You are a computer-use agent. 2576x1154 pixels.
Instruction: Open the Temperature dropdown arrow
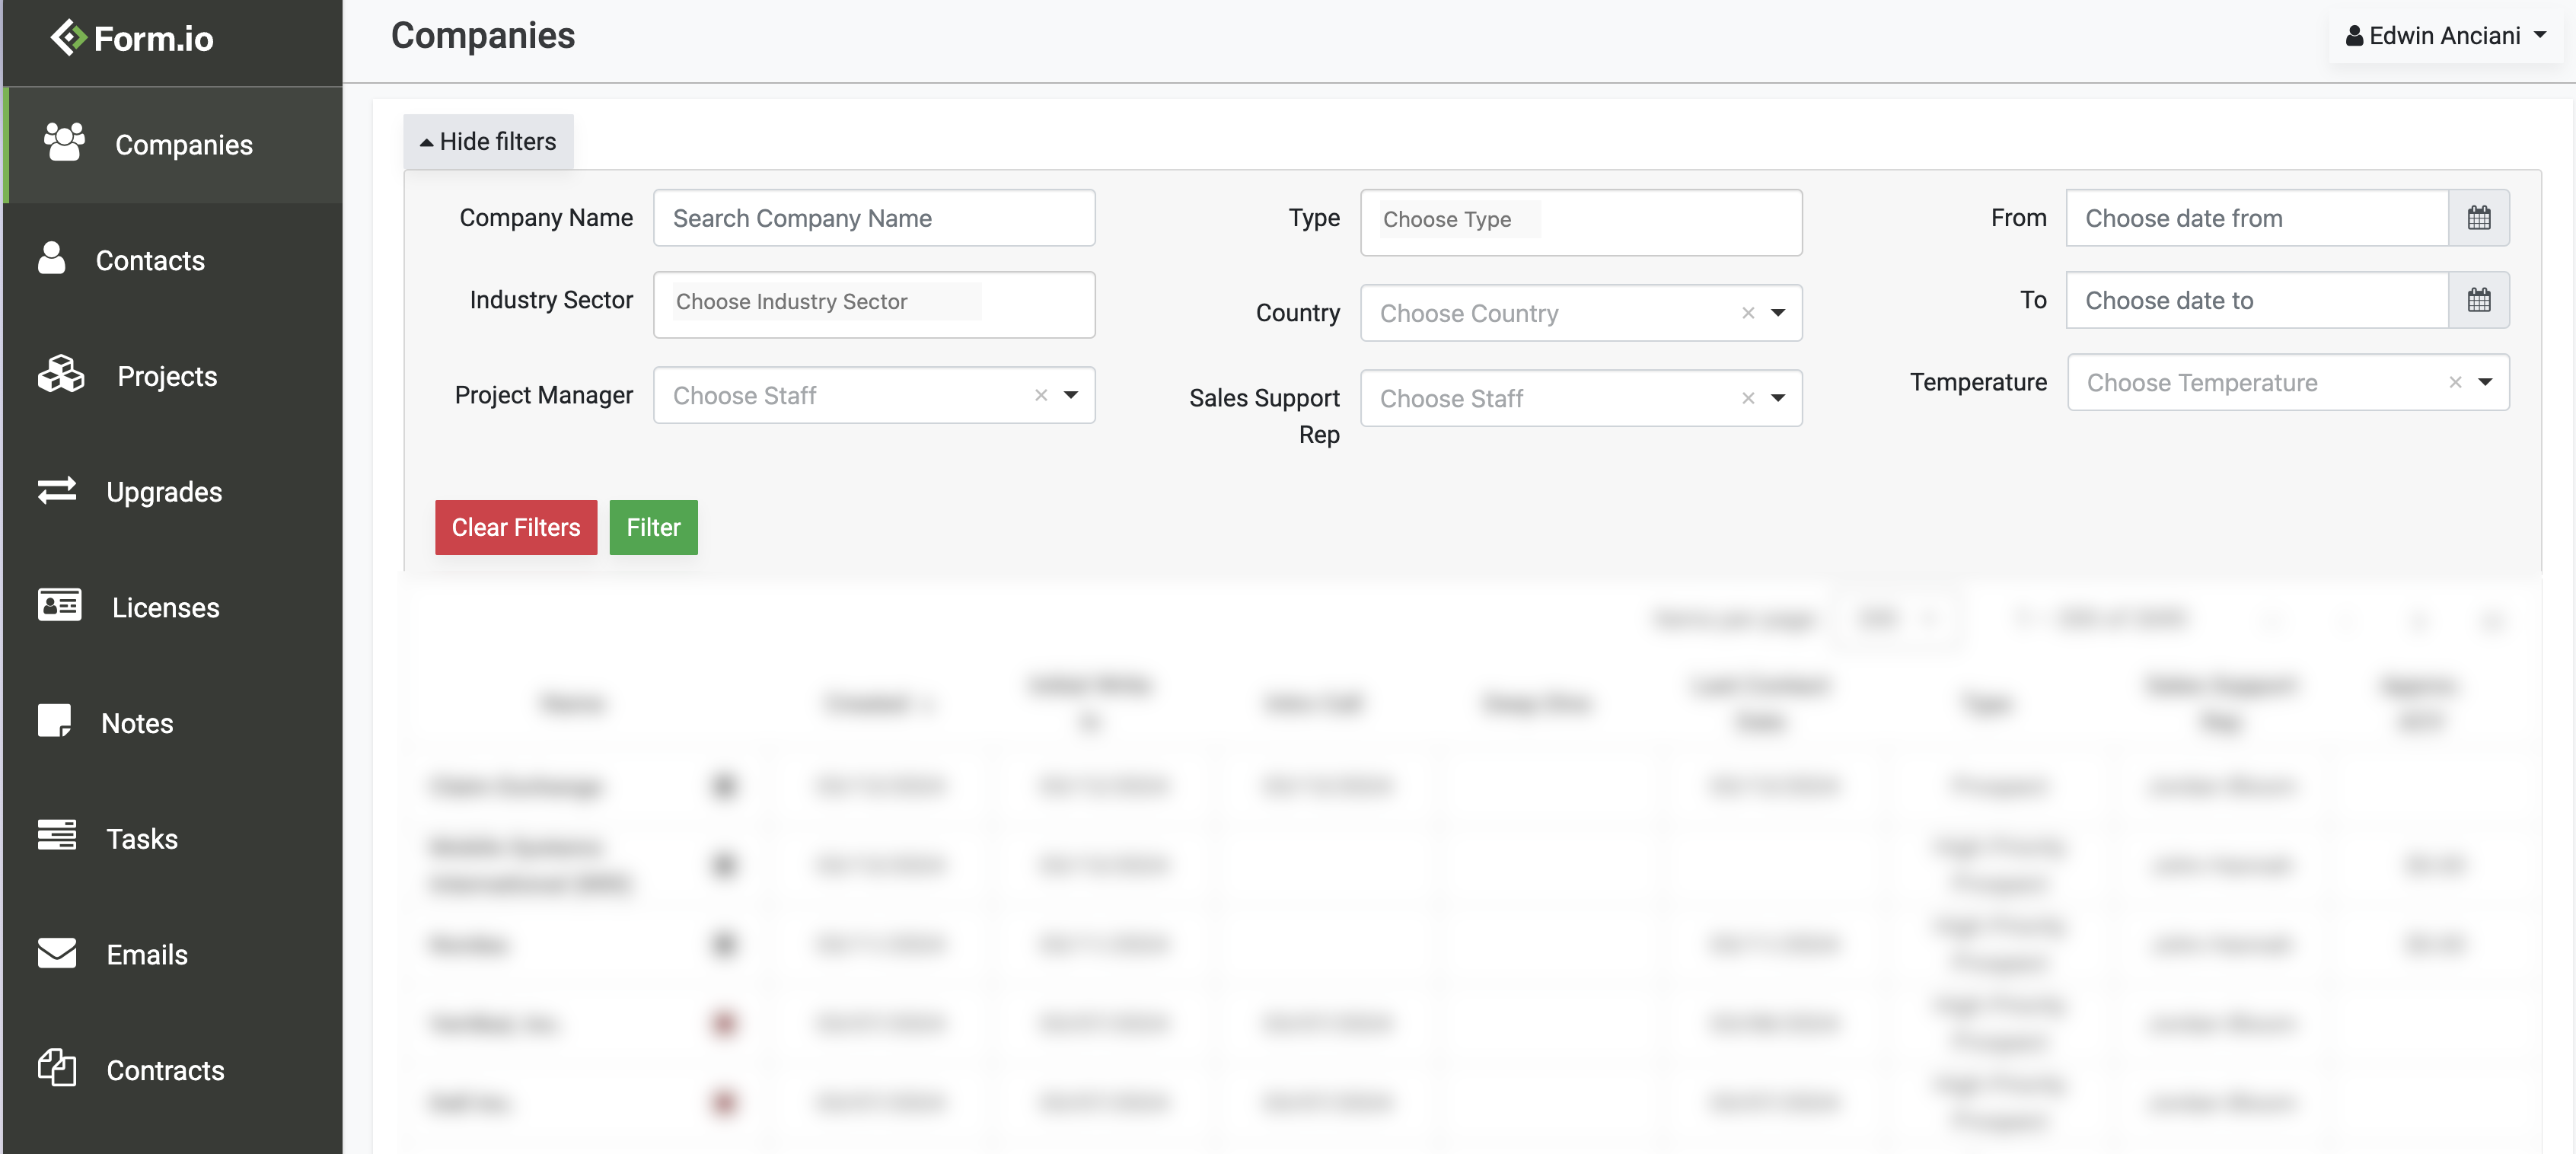[x=2485, y=382]
